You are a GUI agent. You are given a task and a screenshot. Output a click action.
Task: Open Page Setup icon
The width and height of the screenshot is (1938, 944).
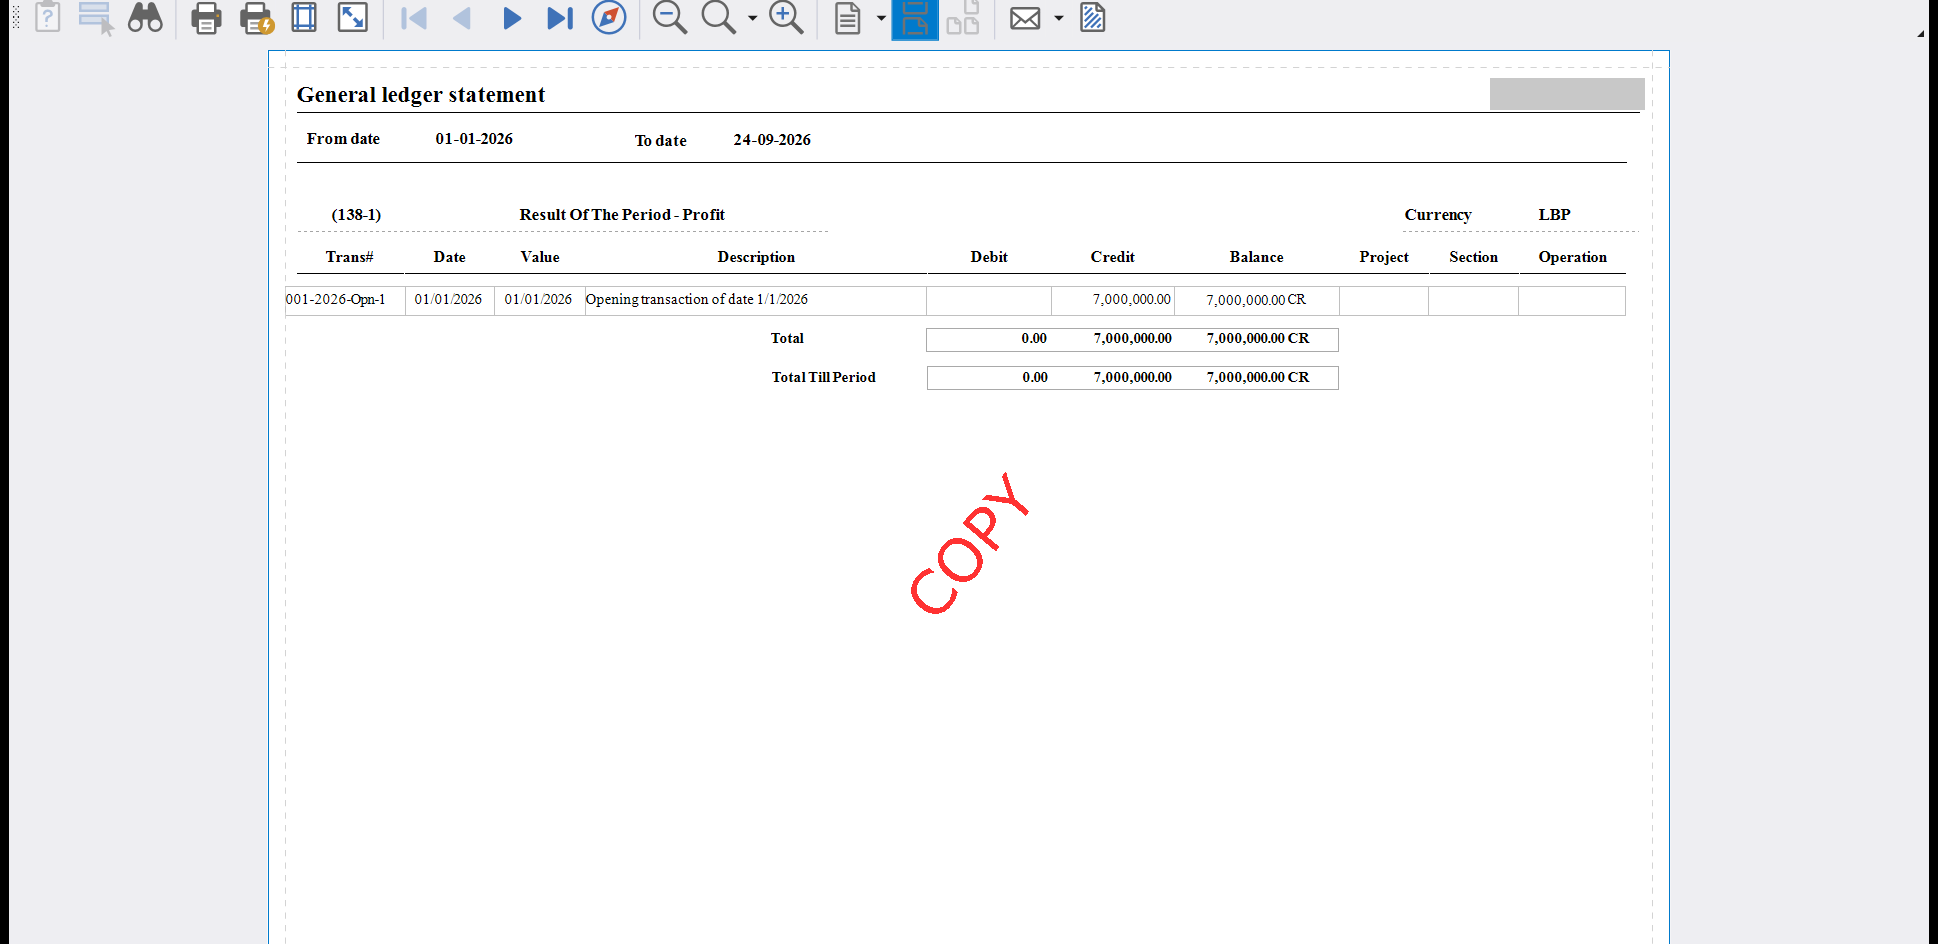(304, 18)
